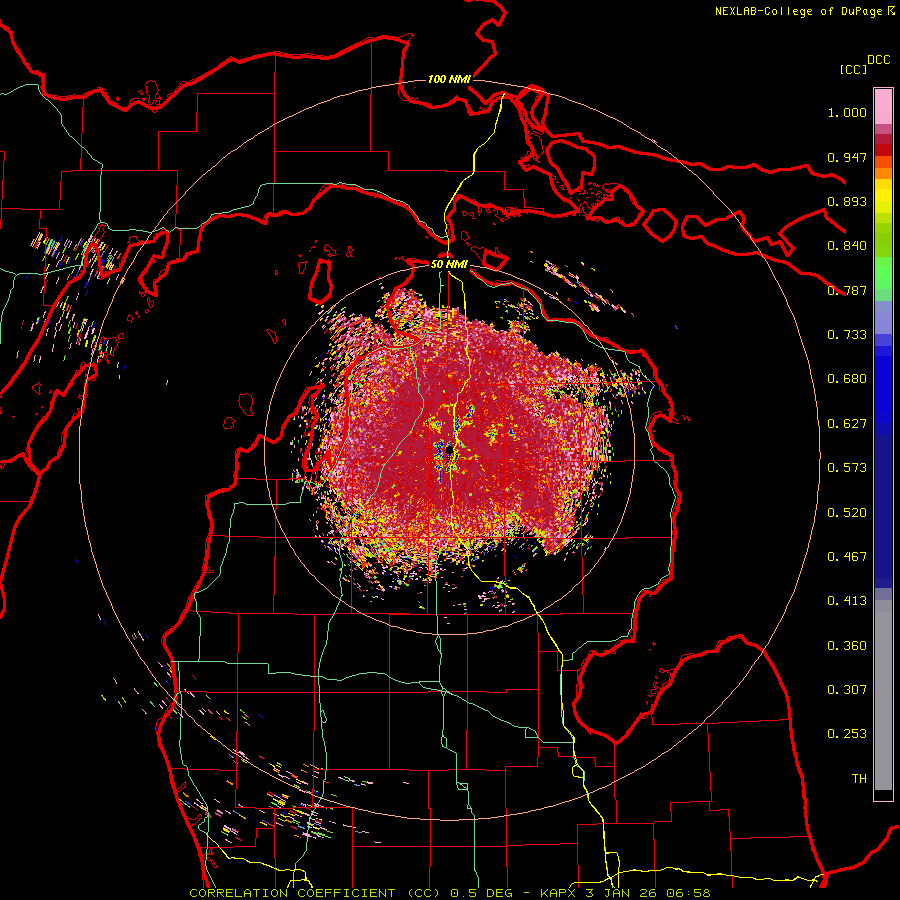Click the 0.947 legend value

[x=847, y=157]
